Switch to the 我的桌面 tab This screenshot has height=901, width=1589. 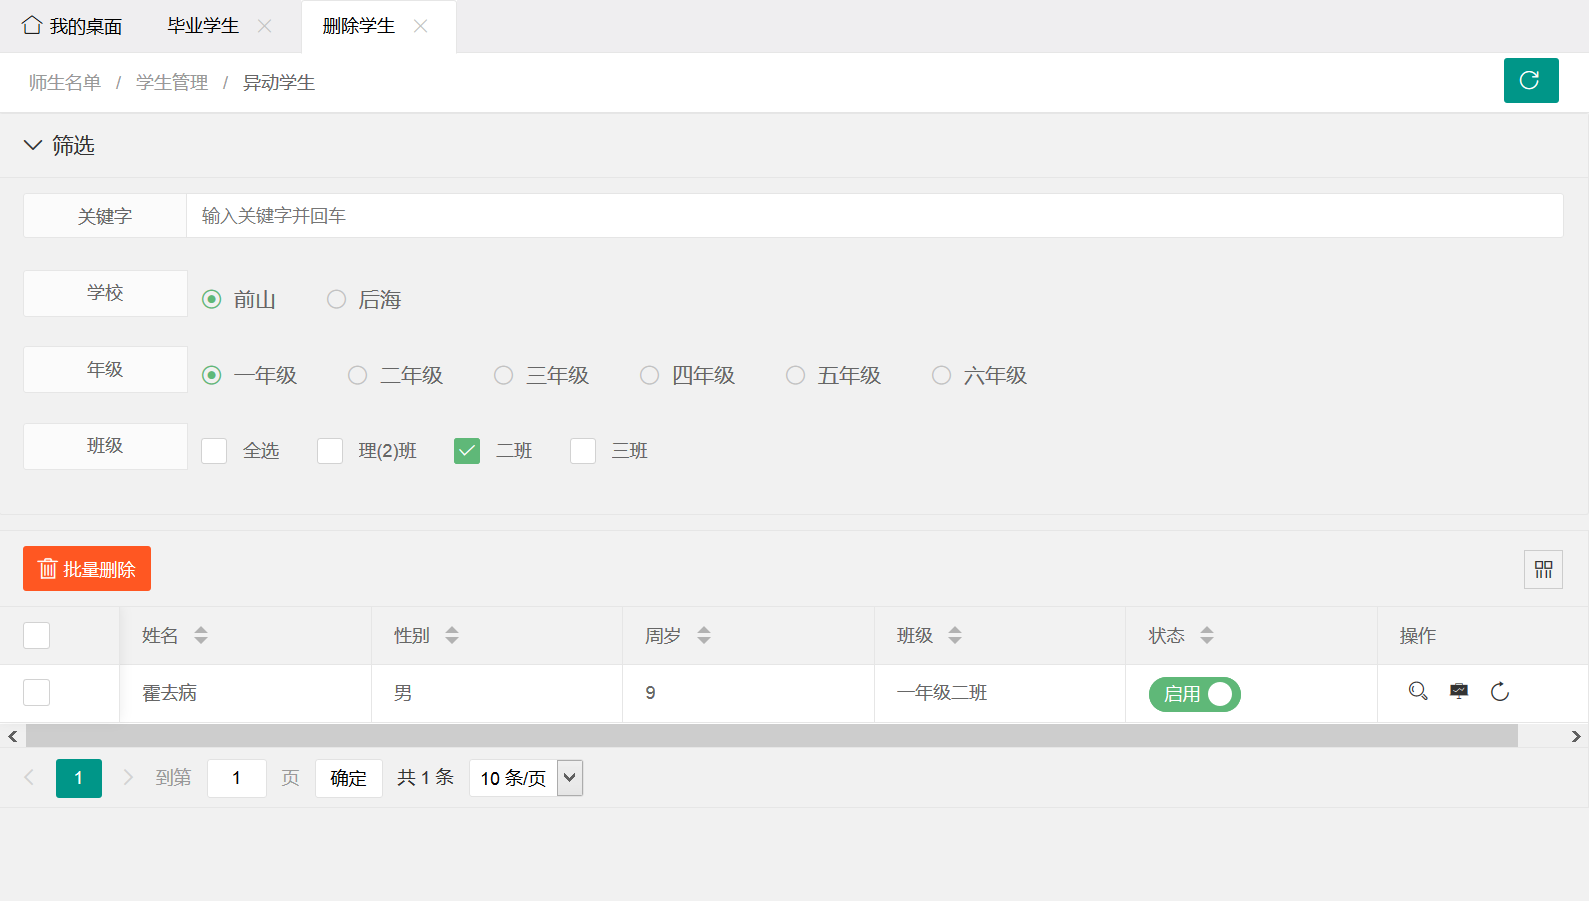pos(72,26)
